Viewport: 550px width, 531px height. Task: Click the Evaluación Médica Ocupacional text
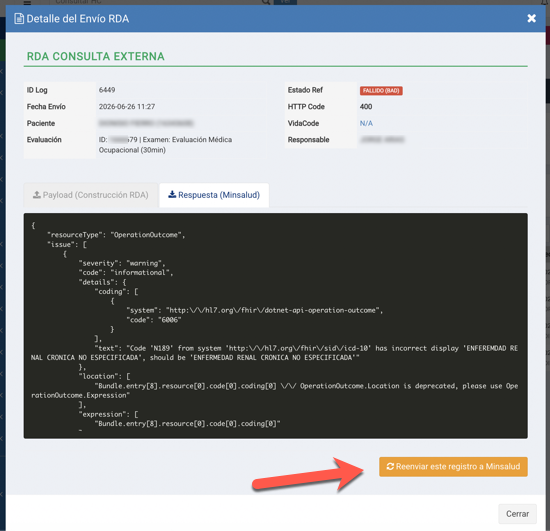(165, 145)
